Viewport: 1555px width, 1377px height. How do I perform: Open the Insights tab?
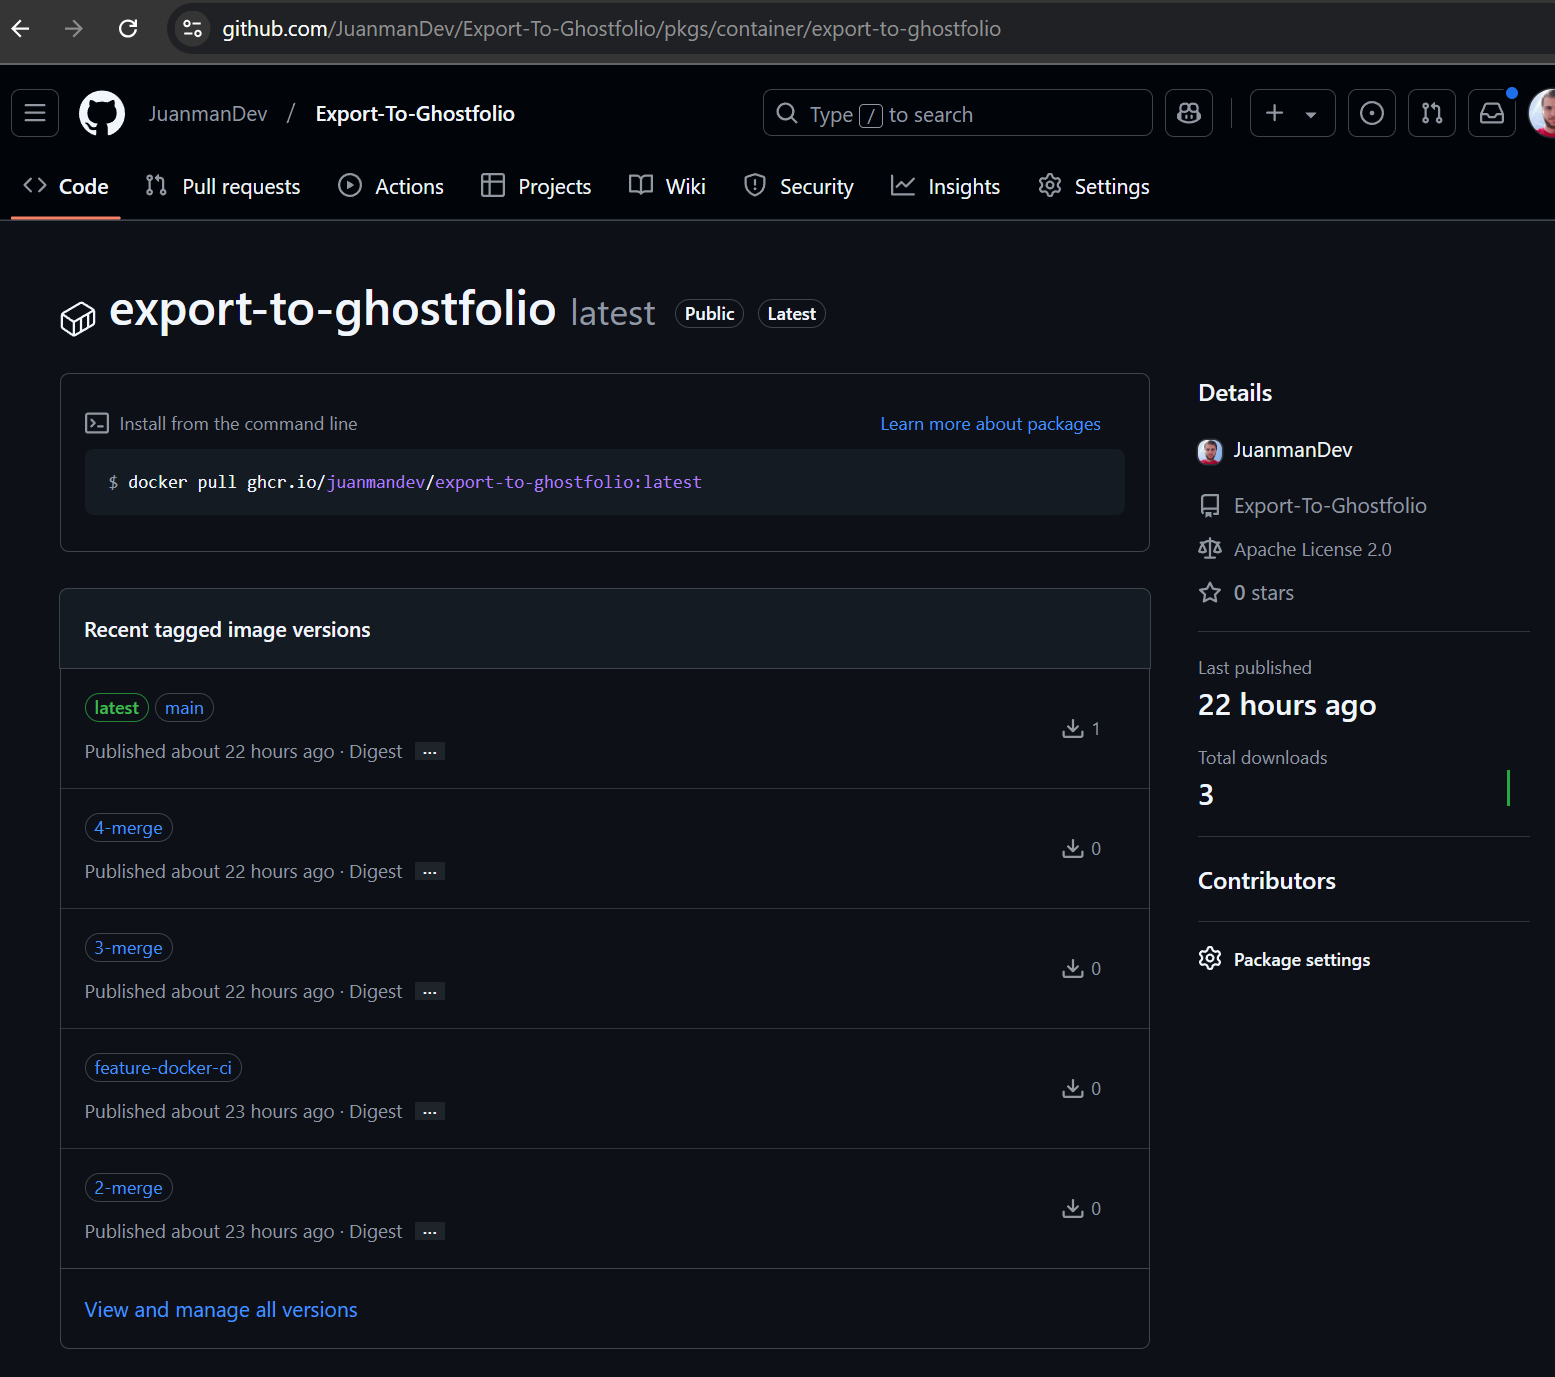pos(945,187)
